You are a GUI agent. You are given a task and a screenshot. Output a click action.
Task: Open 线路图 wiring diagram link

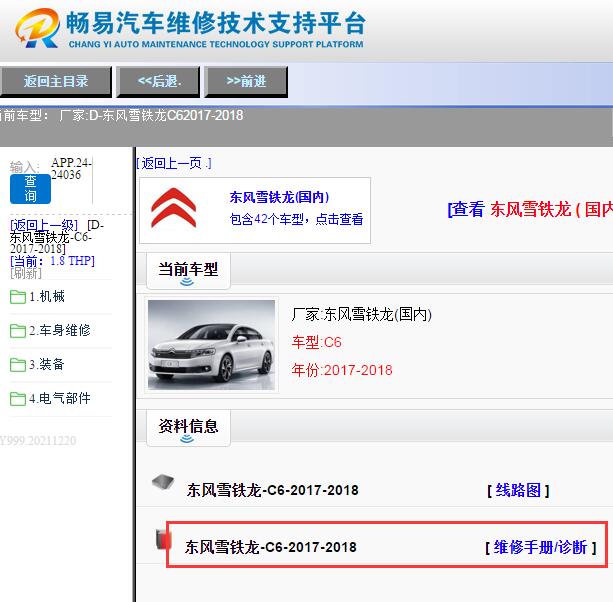coord(518,490)
